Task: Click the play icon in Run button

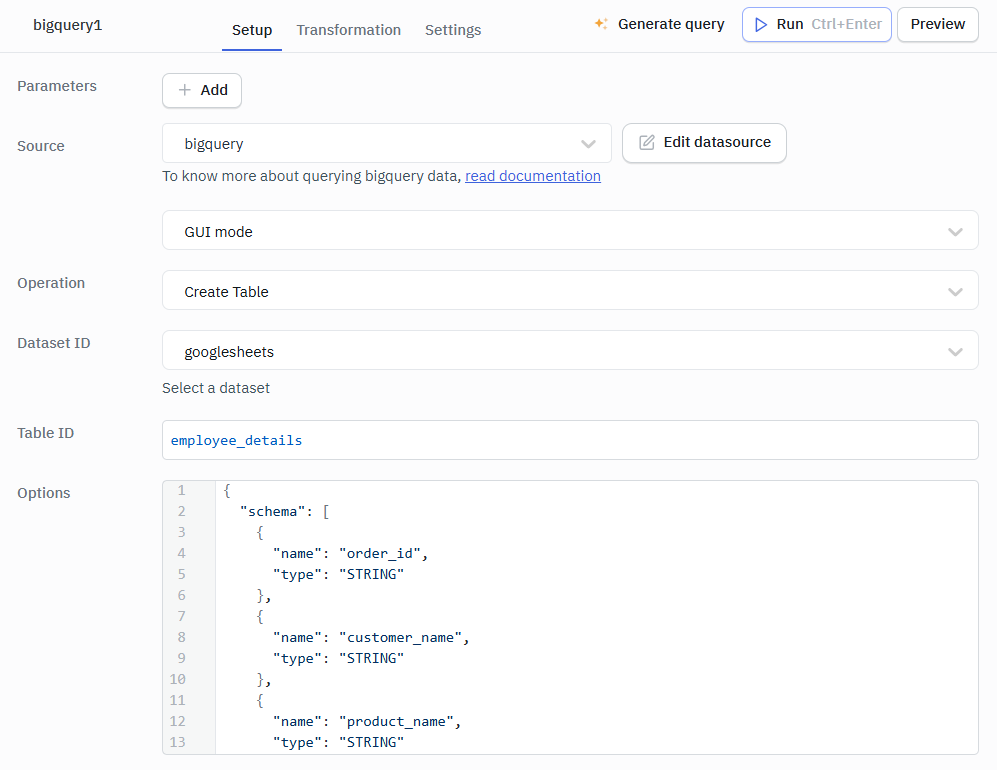Action: click(760, 25)
